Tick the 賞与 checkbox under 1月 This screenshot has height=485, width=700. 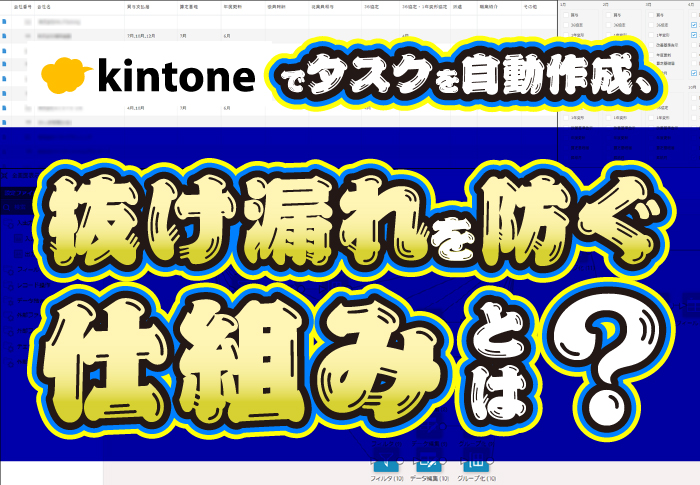click(x=566, y=15)
